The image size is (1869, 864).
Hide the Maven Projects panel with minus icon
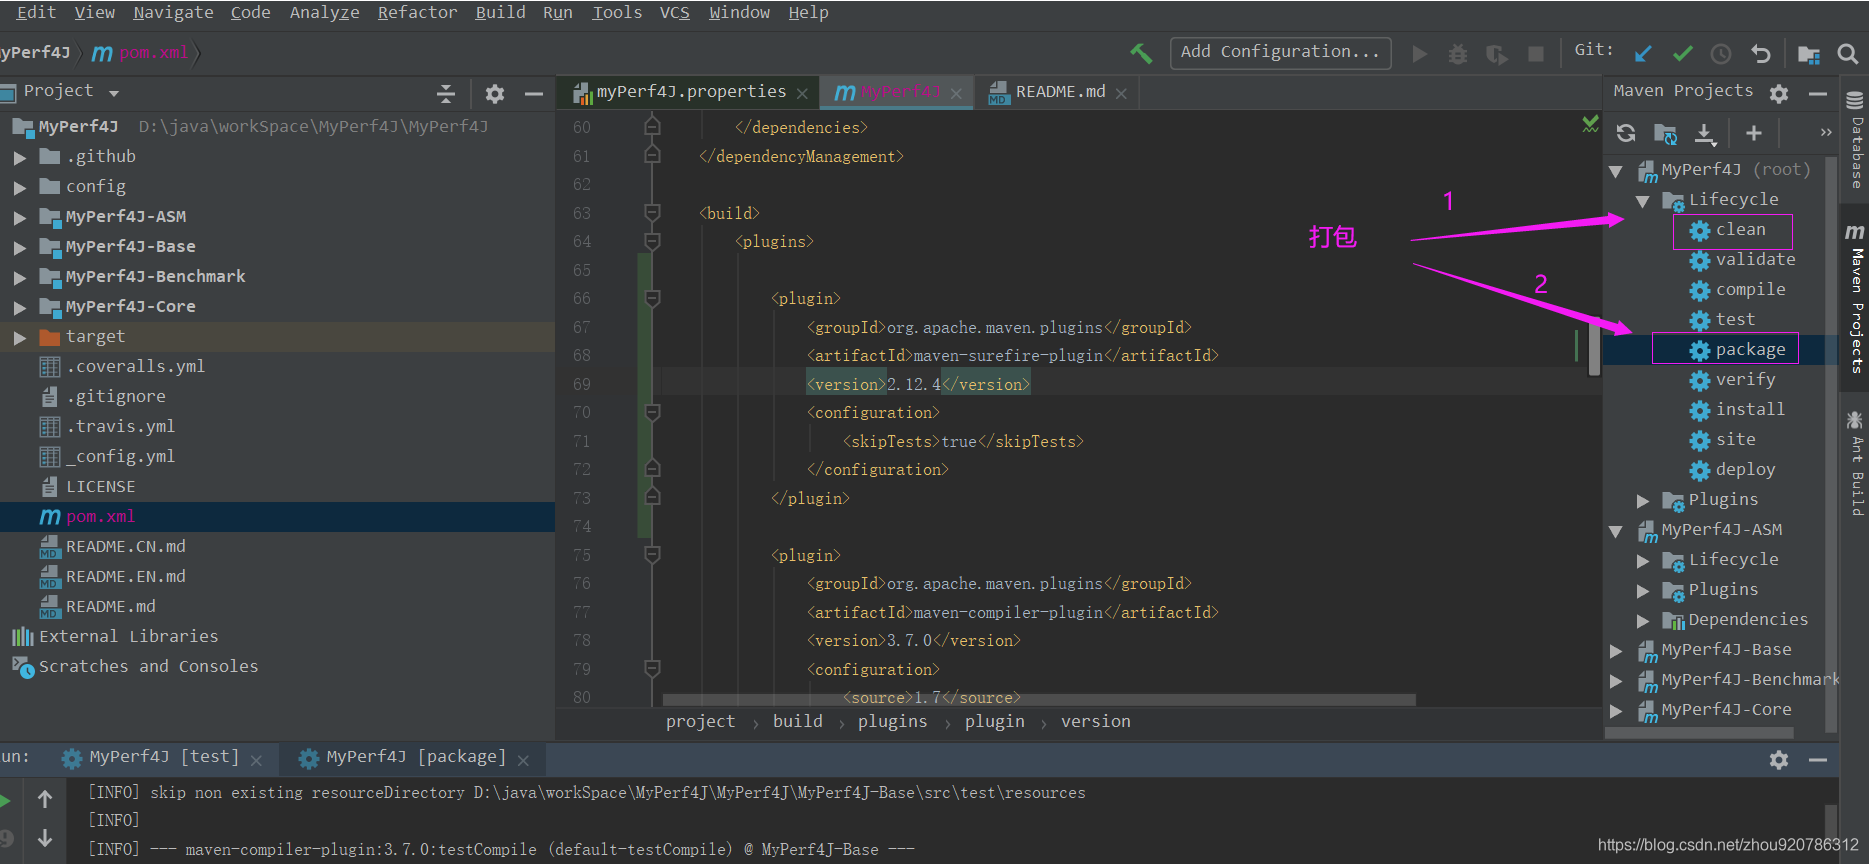coord(1818,93)
